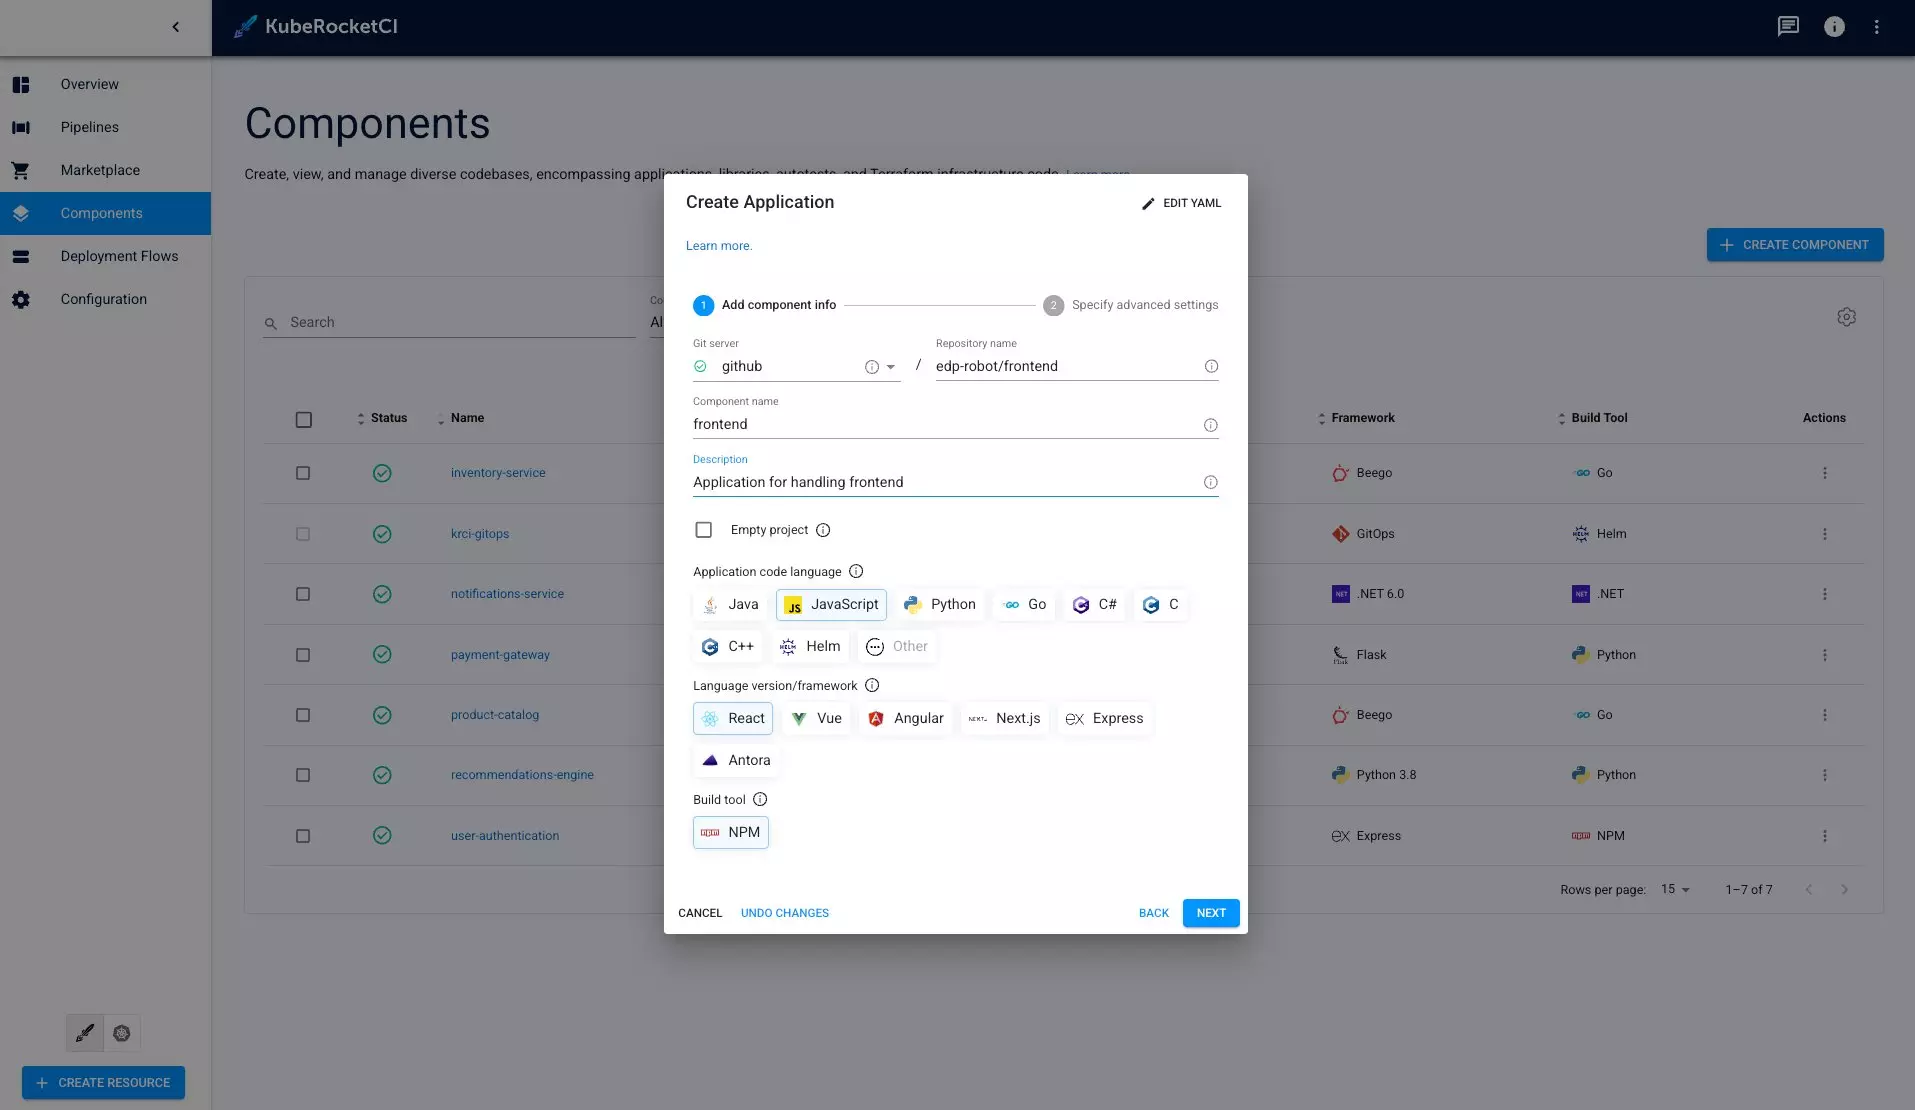The image size is (1915, 1110).
Task: Cancel the Create Application dialog
Action: [700, 913]
